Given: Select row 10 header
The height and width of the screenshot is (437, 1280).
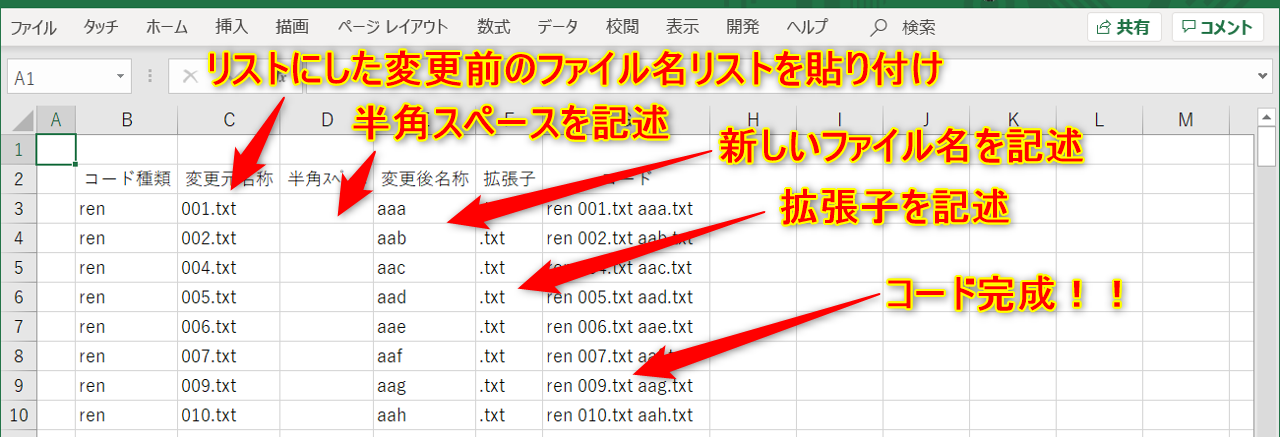Looking at the screenshot, I should pyautogui.click(x=18, y=415).
